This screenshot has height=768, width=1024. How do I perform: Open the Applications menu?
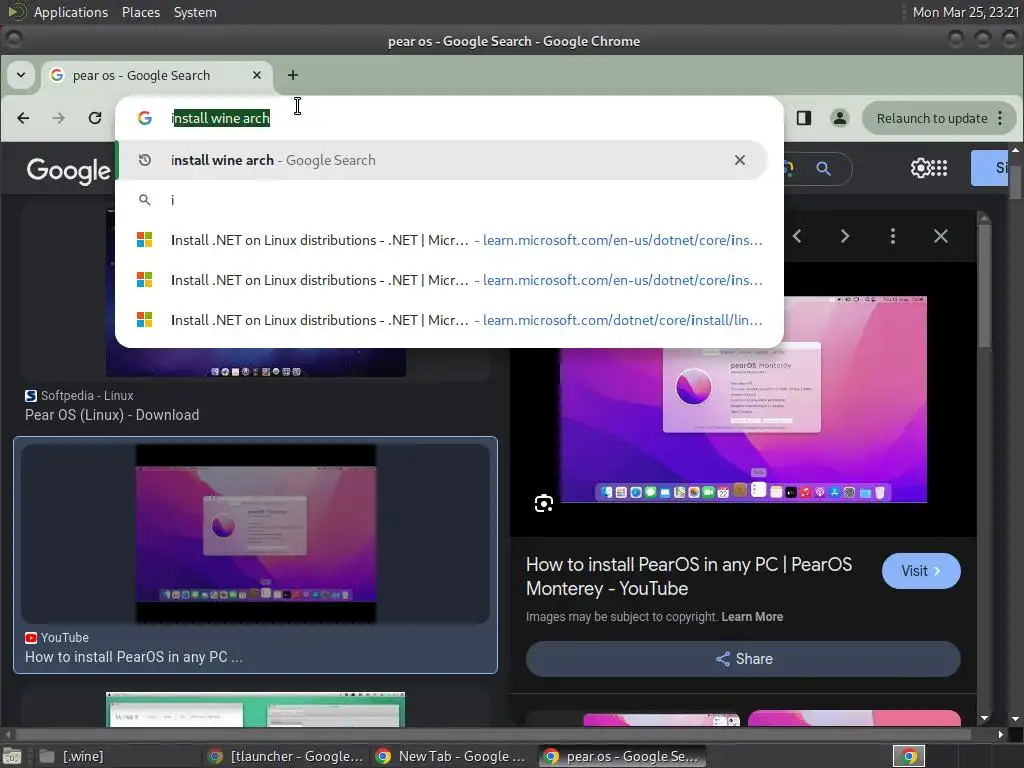(70, 12)
